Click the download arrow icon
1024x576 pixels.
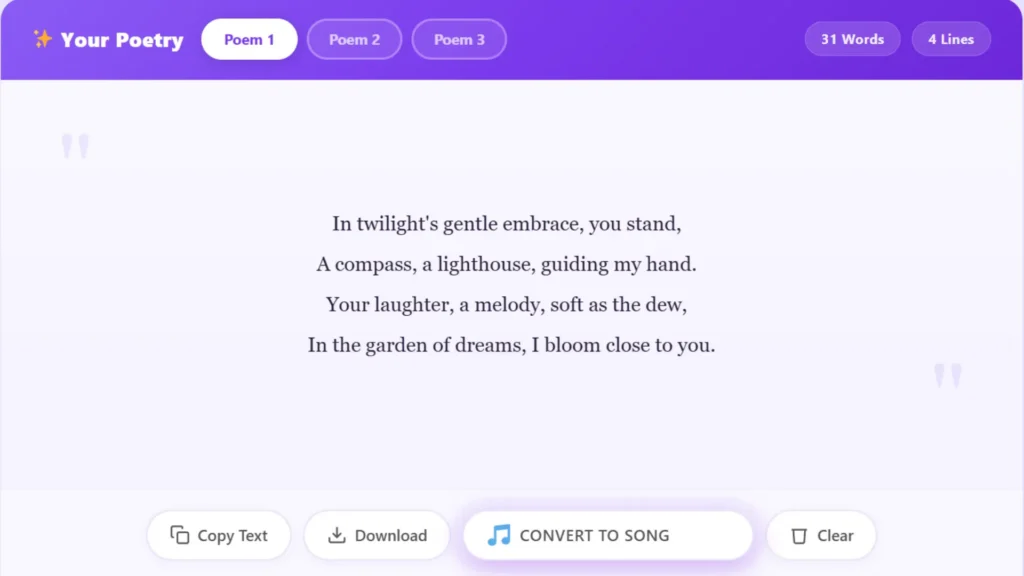tap(340, 535)
